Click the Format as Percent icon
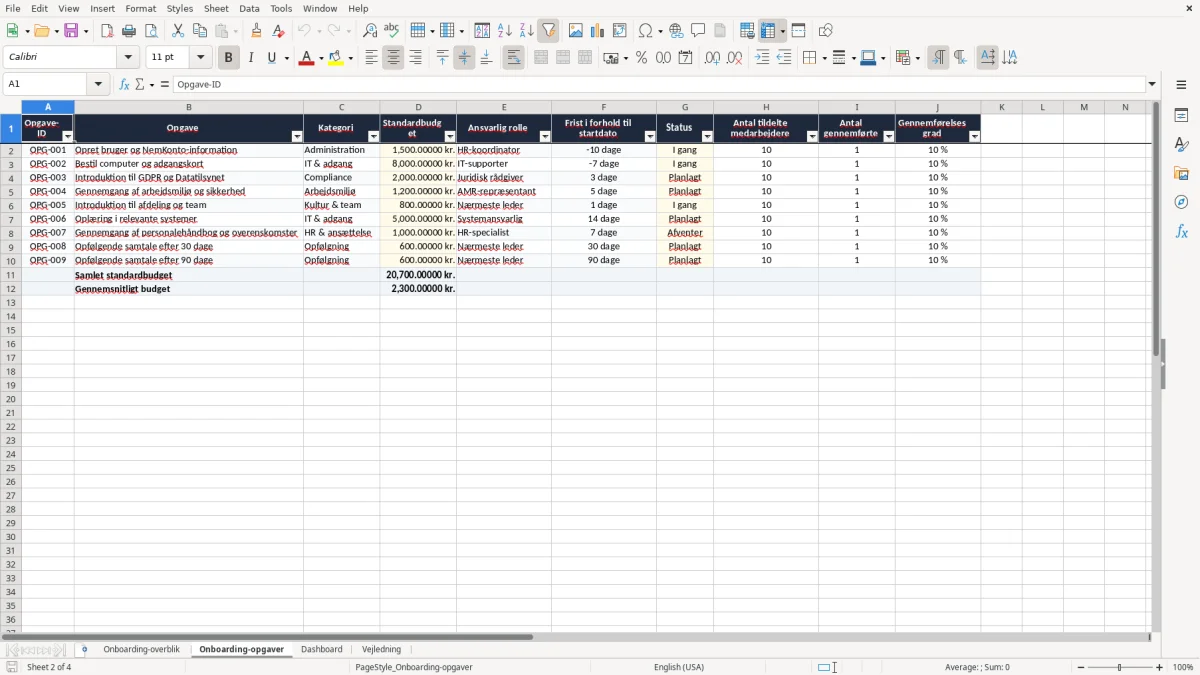1200x675 pixels. click(x=641, y=58)
